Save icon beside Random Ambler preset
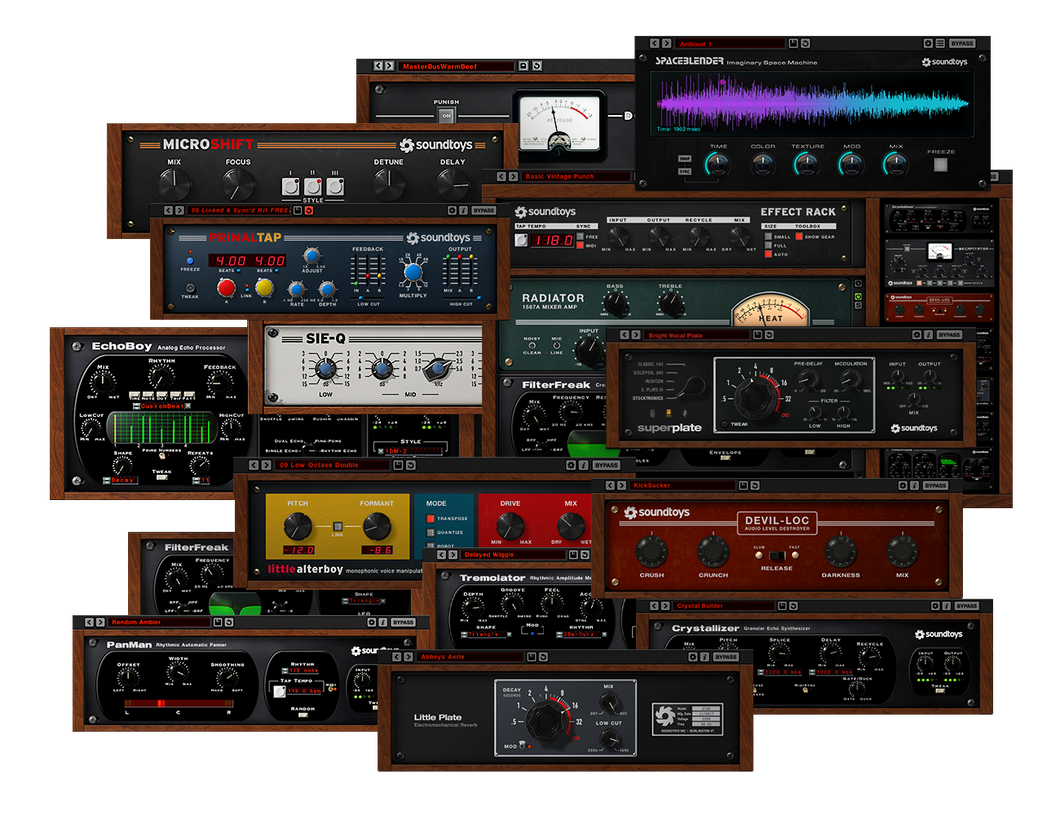Screen dimensions: 1060x819 click(218, 622)
